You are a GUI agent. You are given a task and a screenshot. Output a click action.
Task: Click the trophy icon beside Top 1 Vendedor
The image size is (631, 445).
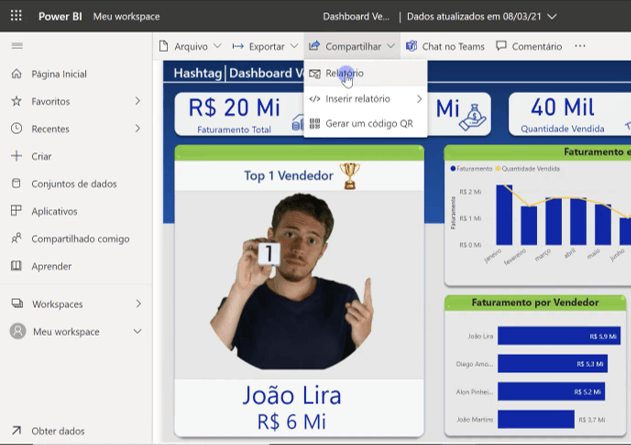tap(350, 176)
